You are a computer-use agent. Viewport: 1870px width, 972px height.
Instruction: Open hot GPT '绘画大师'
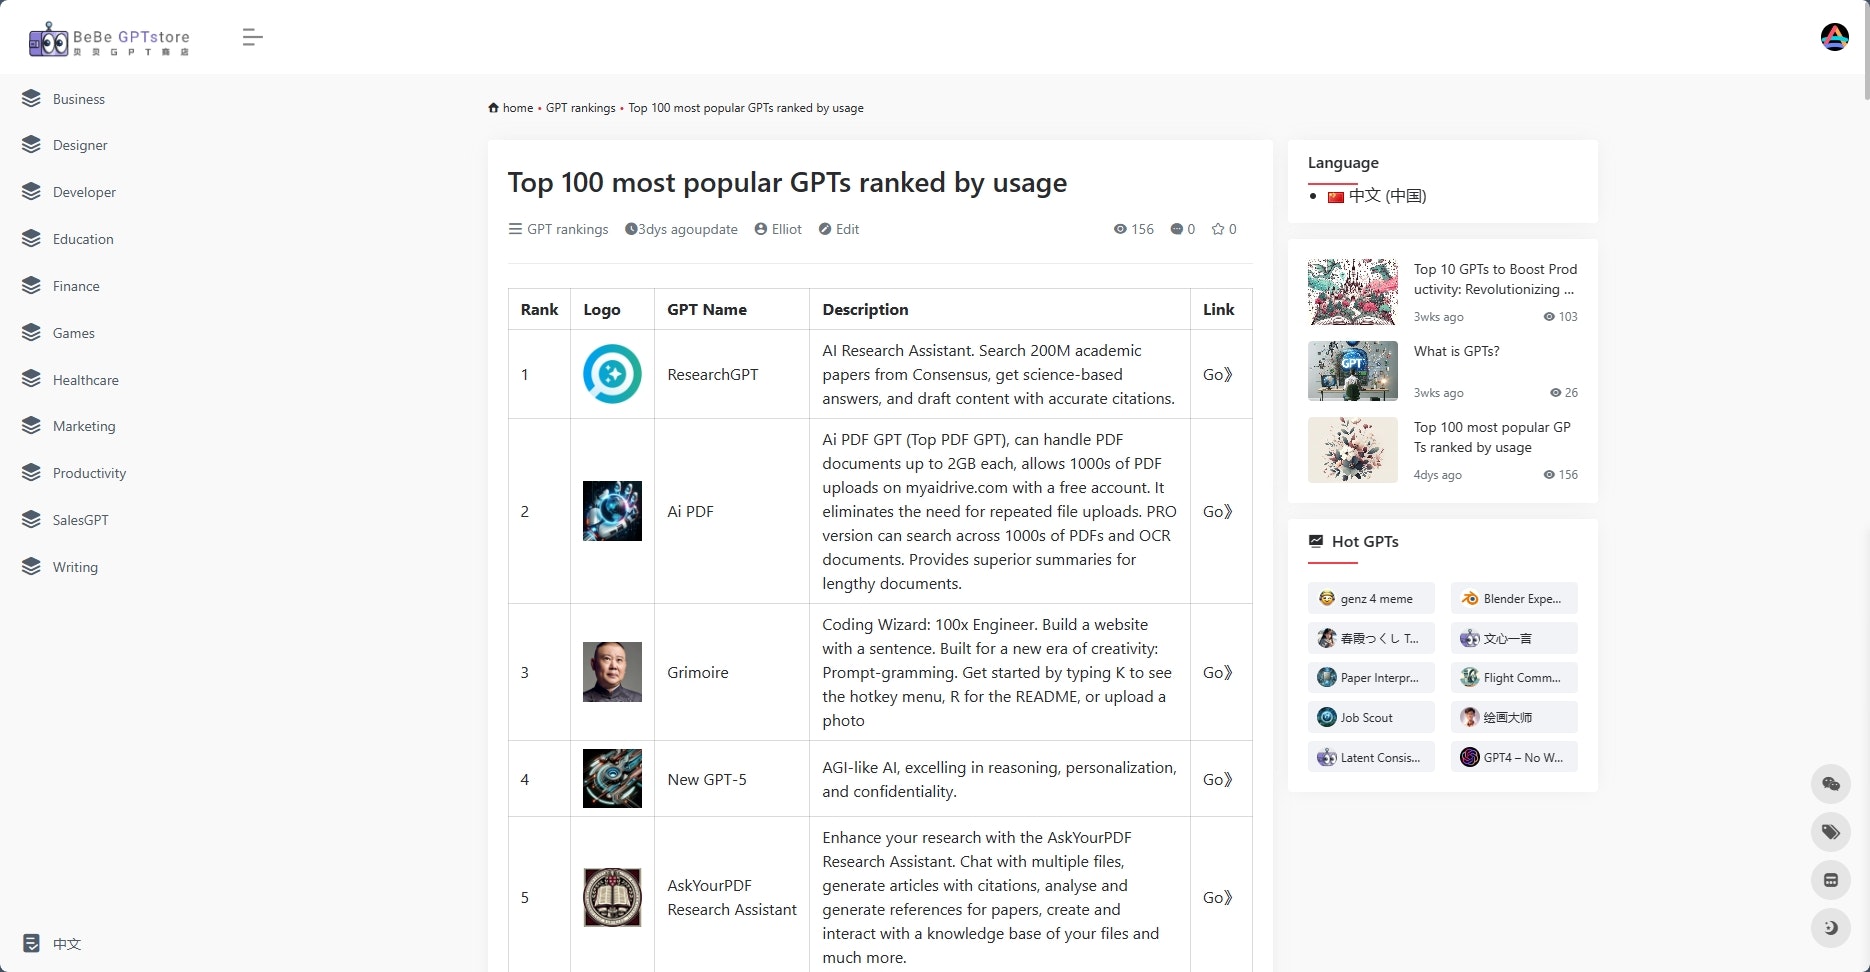pyautogui.click(x=1514, y=717)
